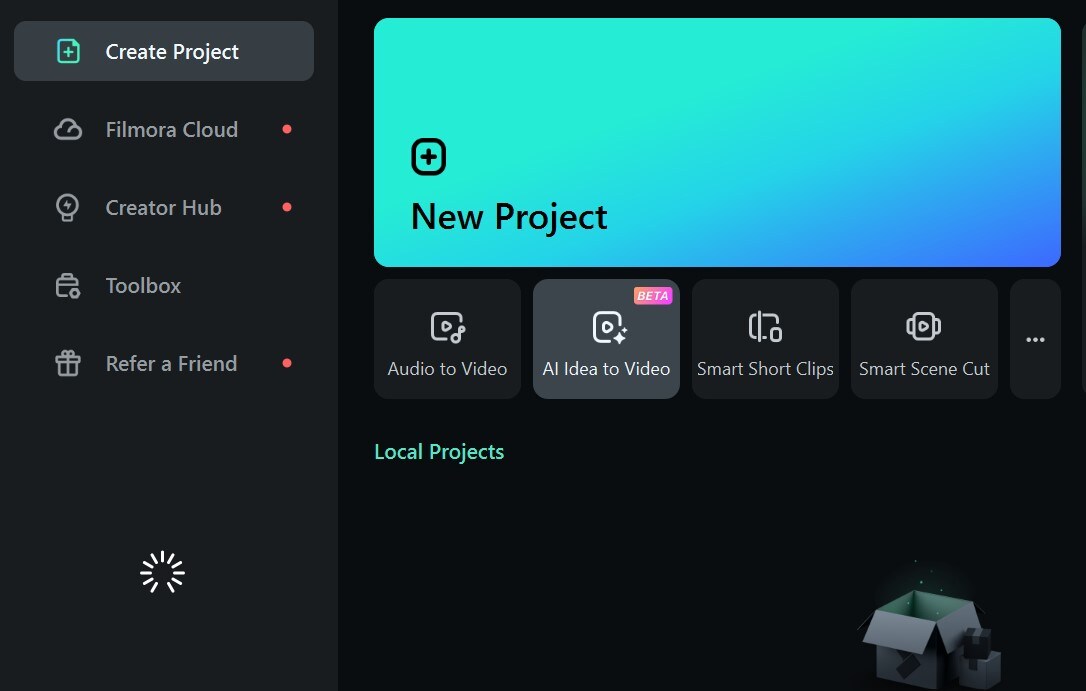Image resolution: width=1086 pixels, height=691 pixels.
Task: Launch the Audio to Video tool
Action: [x=447, y=339]
